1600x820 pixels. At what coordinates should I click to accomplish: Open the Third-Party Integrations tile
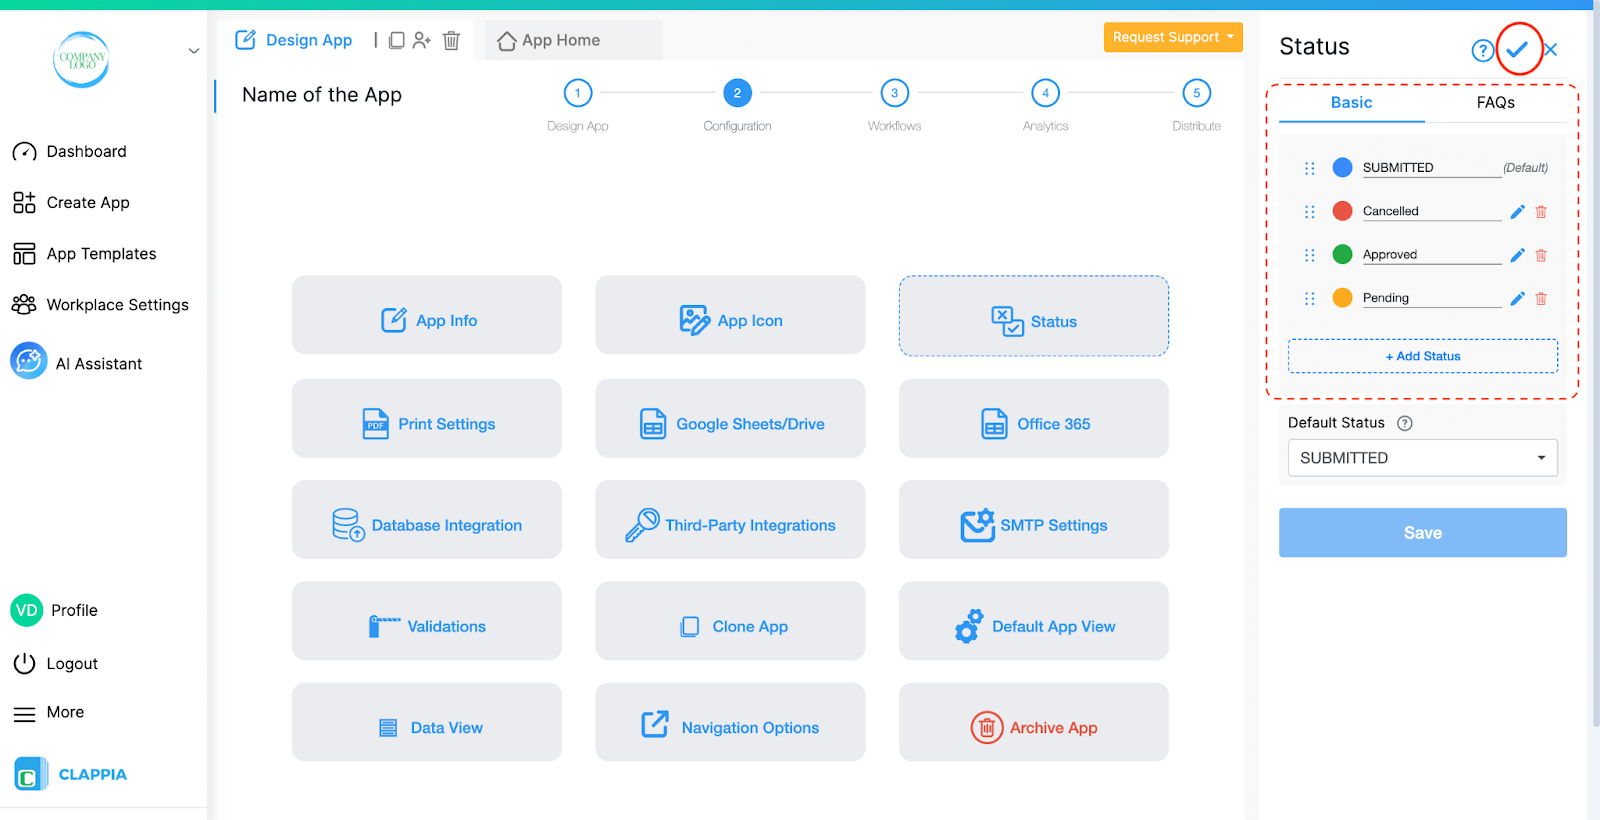coord(730,519)
